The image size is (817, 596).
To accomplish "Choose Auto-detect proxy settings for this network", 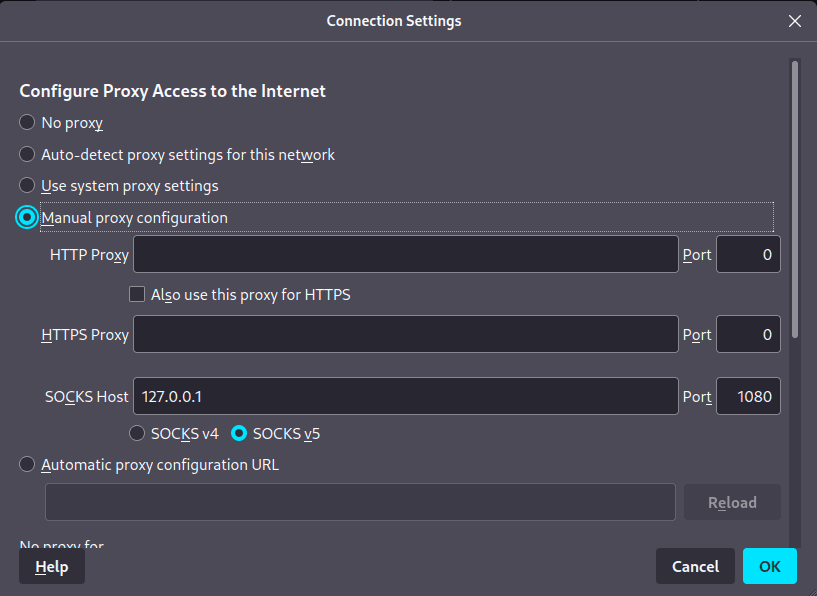I will (x=27, y=154).
